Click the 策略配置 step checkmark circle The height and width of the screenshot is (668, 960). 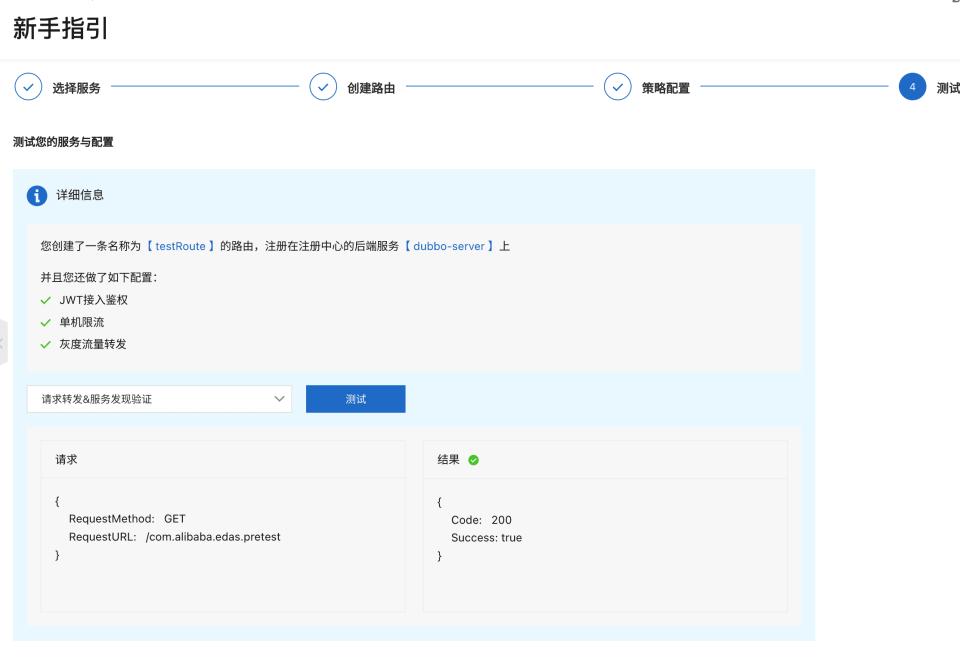tap(617, 88)
